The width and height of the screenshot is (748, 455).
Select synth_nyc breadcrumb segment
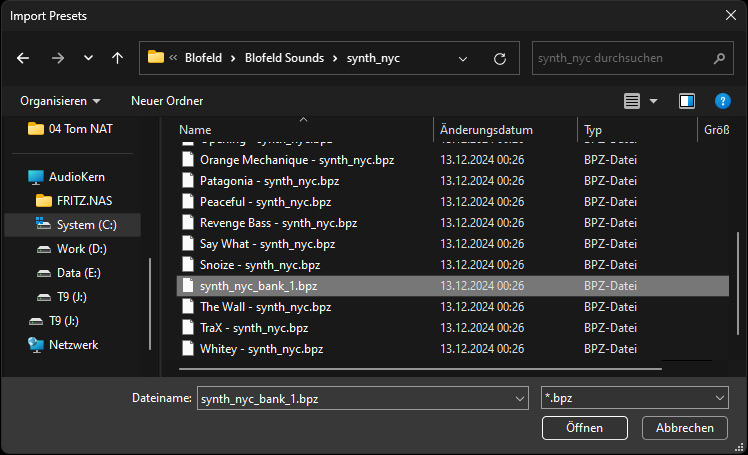click(373, 58)
